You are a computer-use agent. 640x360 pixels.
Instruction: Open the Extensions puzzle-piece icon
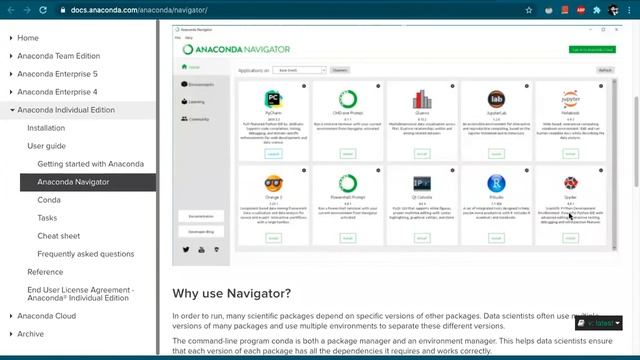coord(597,10)
